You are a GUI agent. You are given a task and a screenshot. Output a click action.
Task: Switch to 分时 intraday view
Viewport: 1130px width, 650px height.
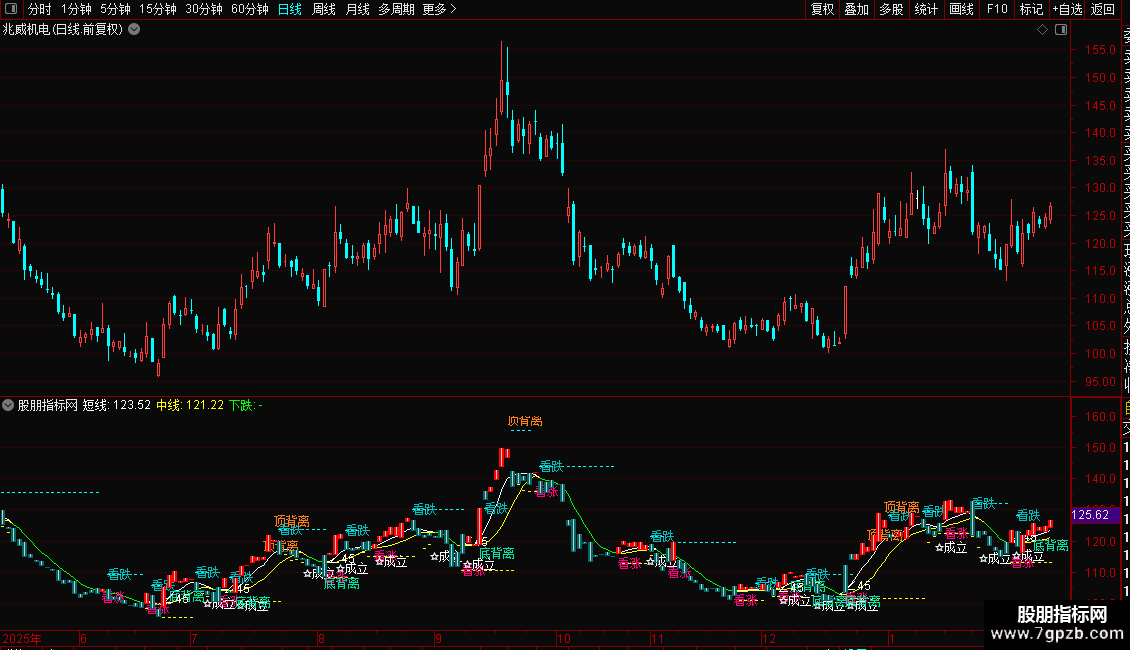click(40, 9)
